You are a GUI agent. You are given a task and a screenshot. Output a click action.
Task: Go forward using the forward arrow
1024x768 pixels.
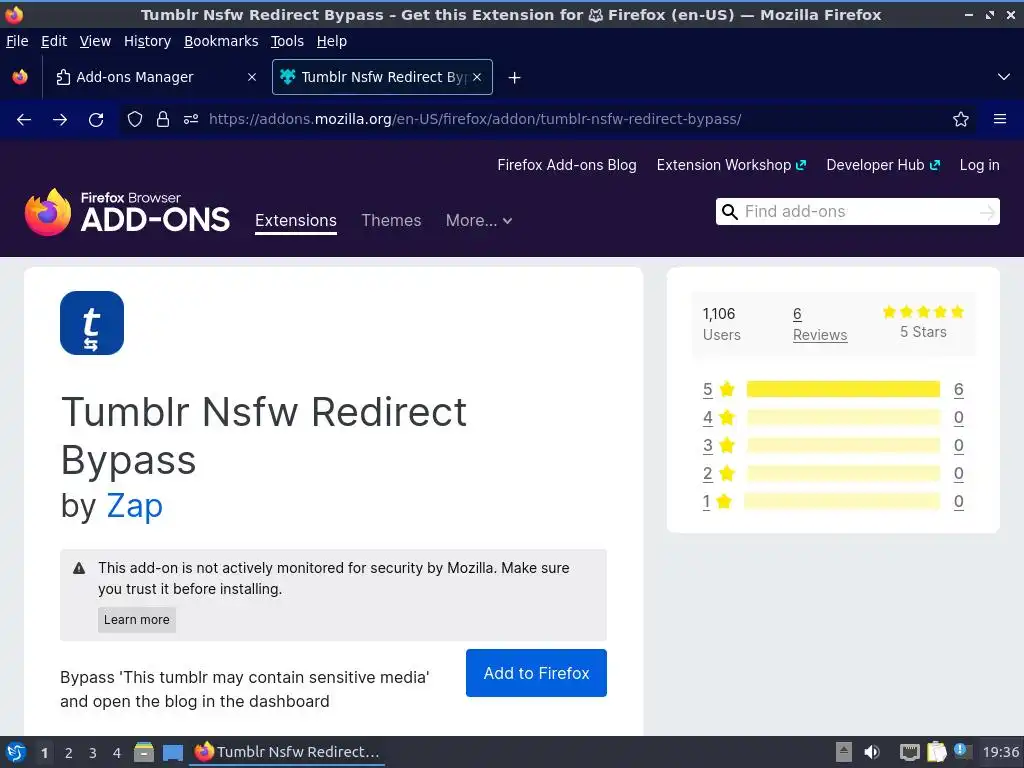coord(60,120)
